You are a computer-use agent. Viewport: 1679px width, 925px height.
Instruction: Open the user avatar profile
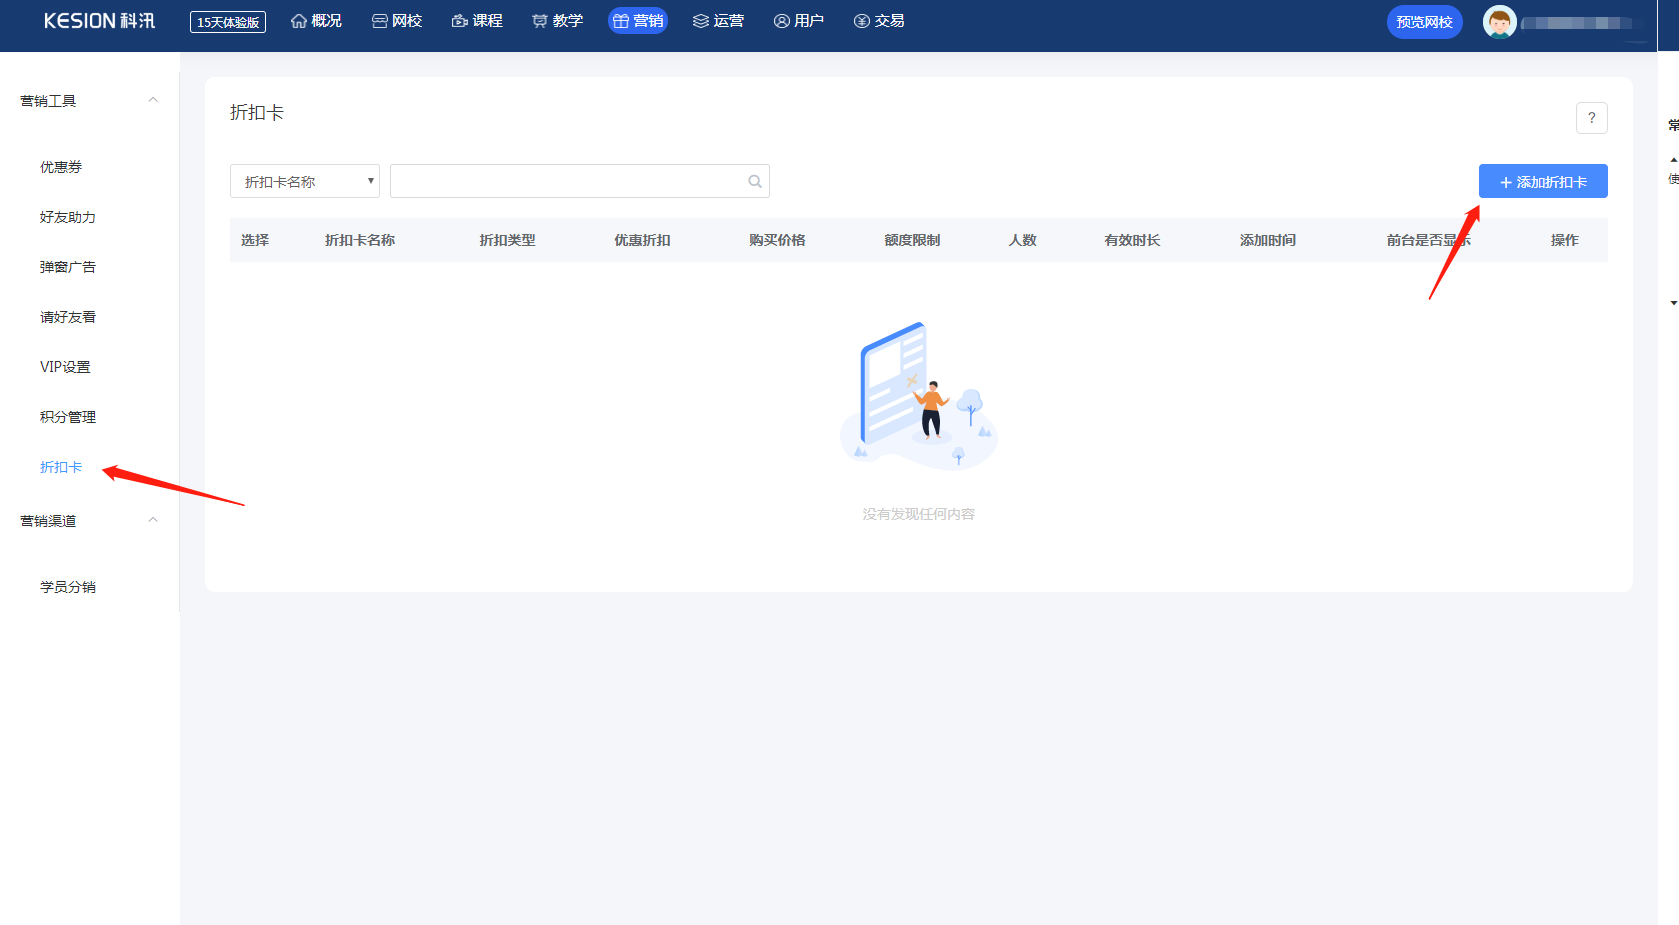click(x=1499, y=22)
